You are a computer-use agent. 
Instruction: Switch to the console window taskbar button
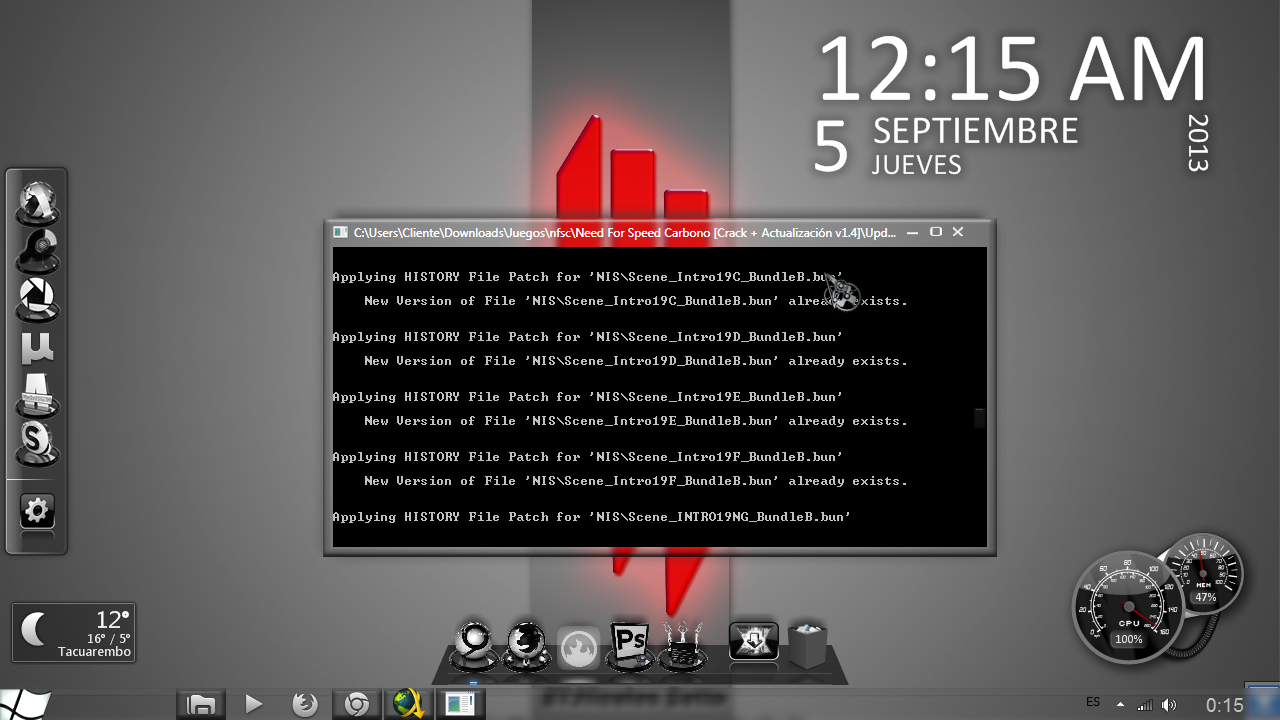(x=460, y=704)
